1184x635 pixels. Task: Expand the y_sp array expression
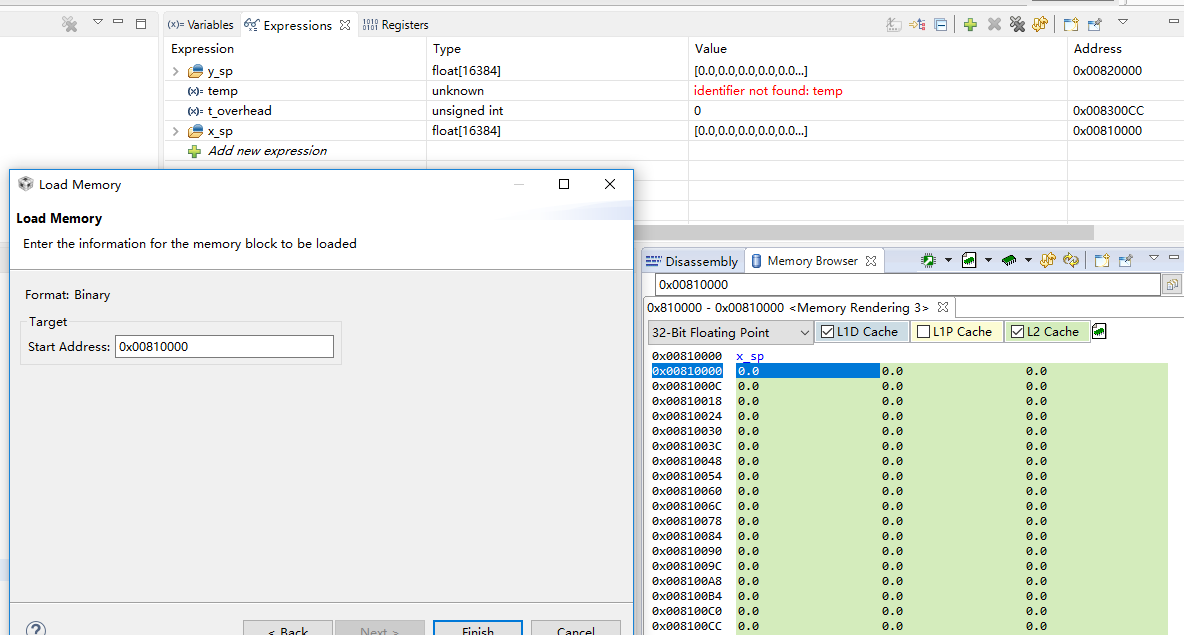[x=176, y=71]
